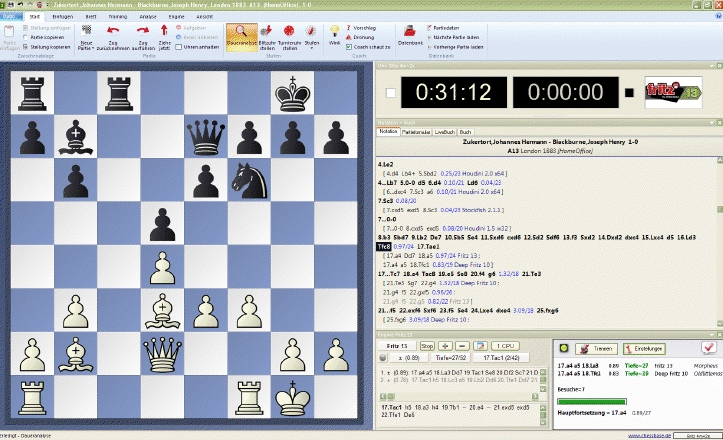The image size is (723, 440).
Task: Click Einstellungen button
Action: point(644,349)
